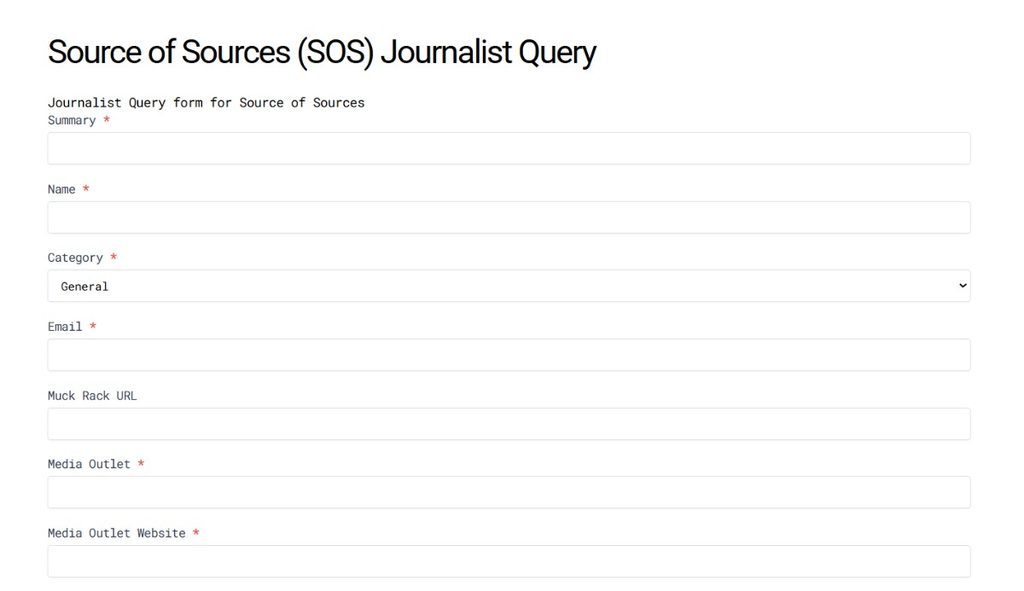The image size is (1024, 591).
Task: Click the text 'Journalist Query form for Source of Sources'
Action: [206, 103]
